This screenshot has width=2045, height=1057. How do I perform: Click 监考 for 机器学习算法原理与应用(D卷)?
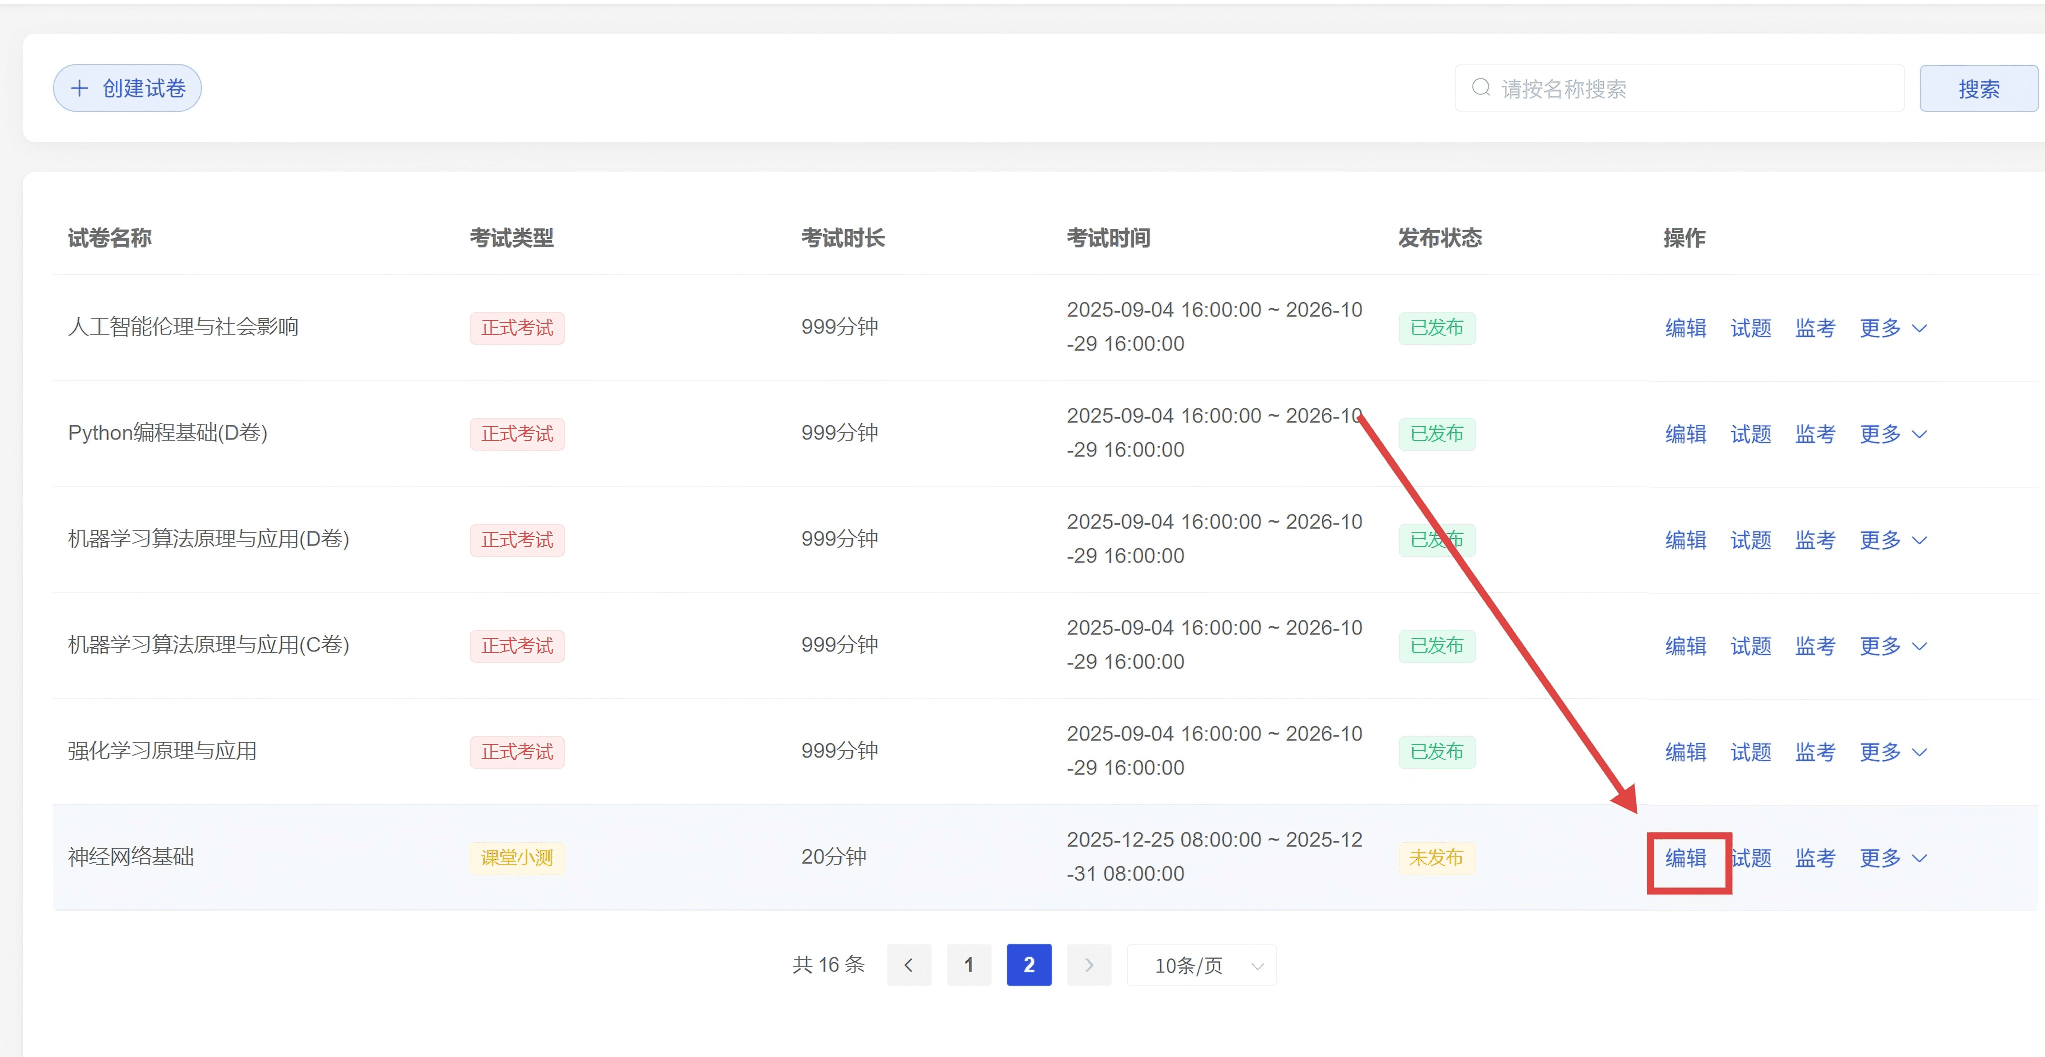[x=1815, y=540]
